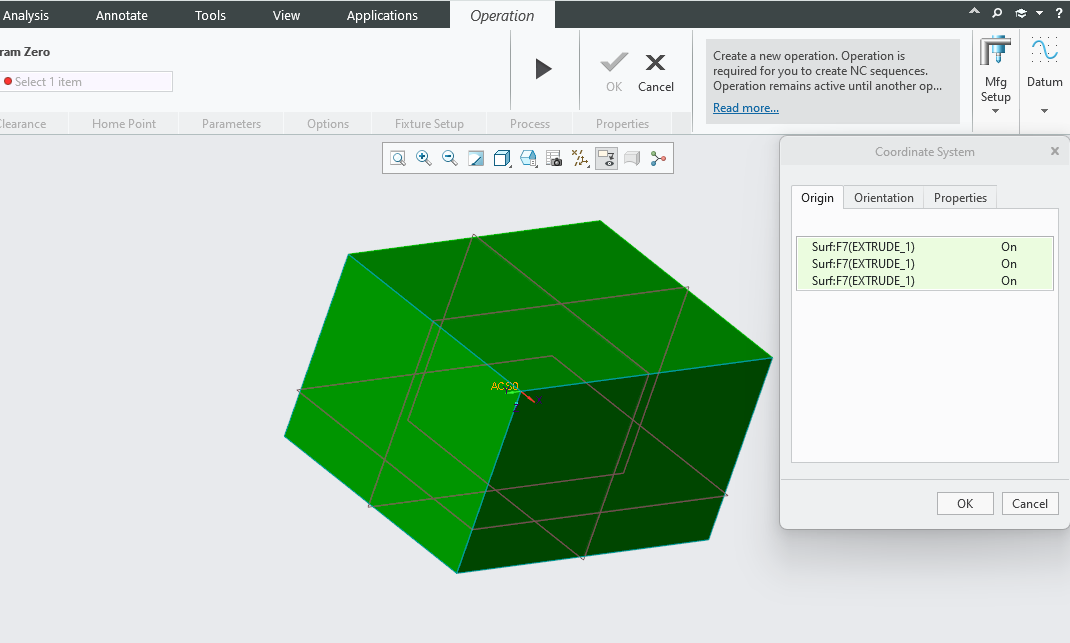Image resolution: width=1070 pixels, height=643 pixels.
Task: Click the play preview arrow button
Action: (x=543, y=69)
